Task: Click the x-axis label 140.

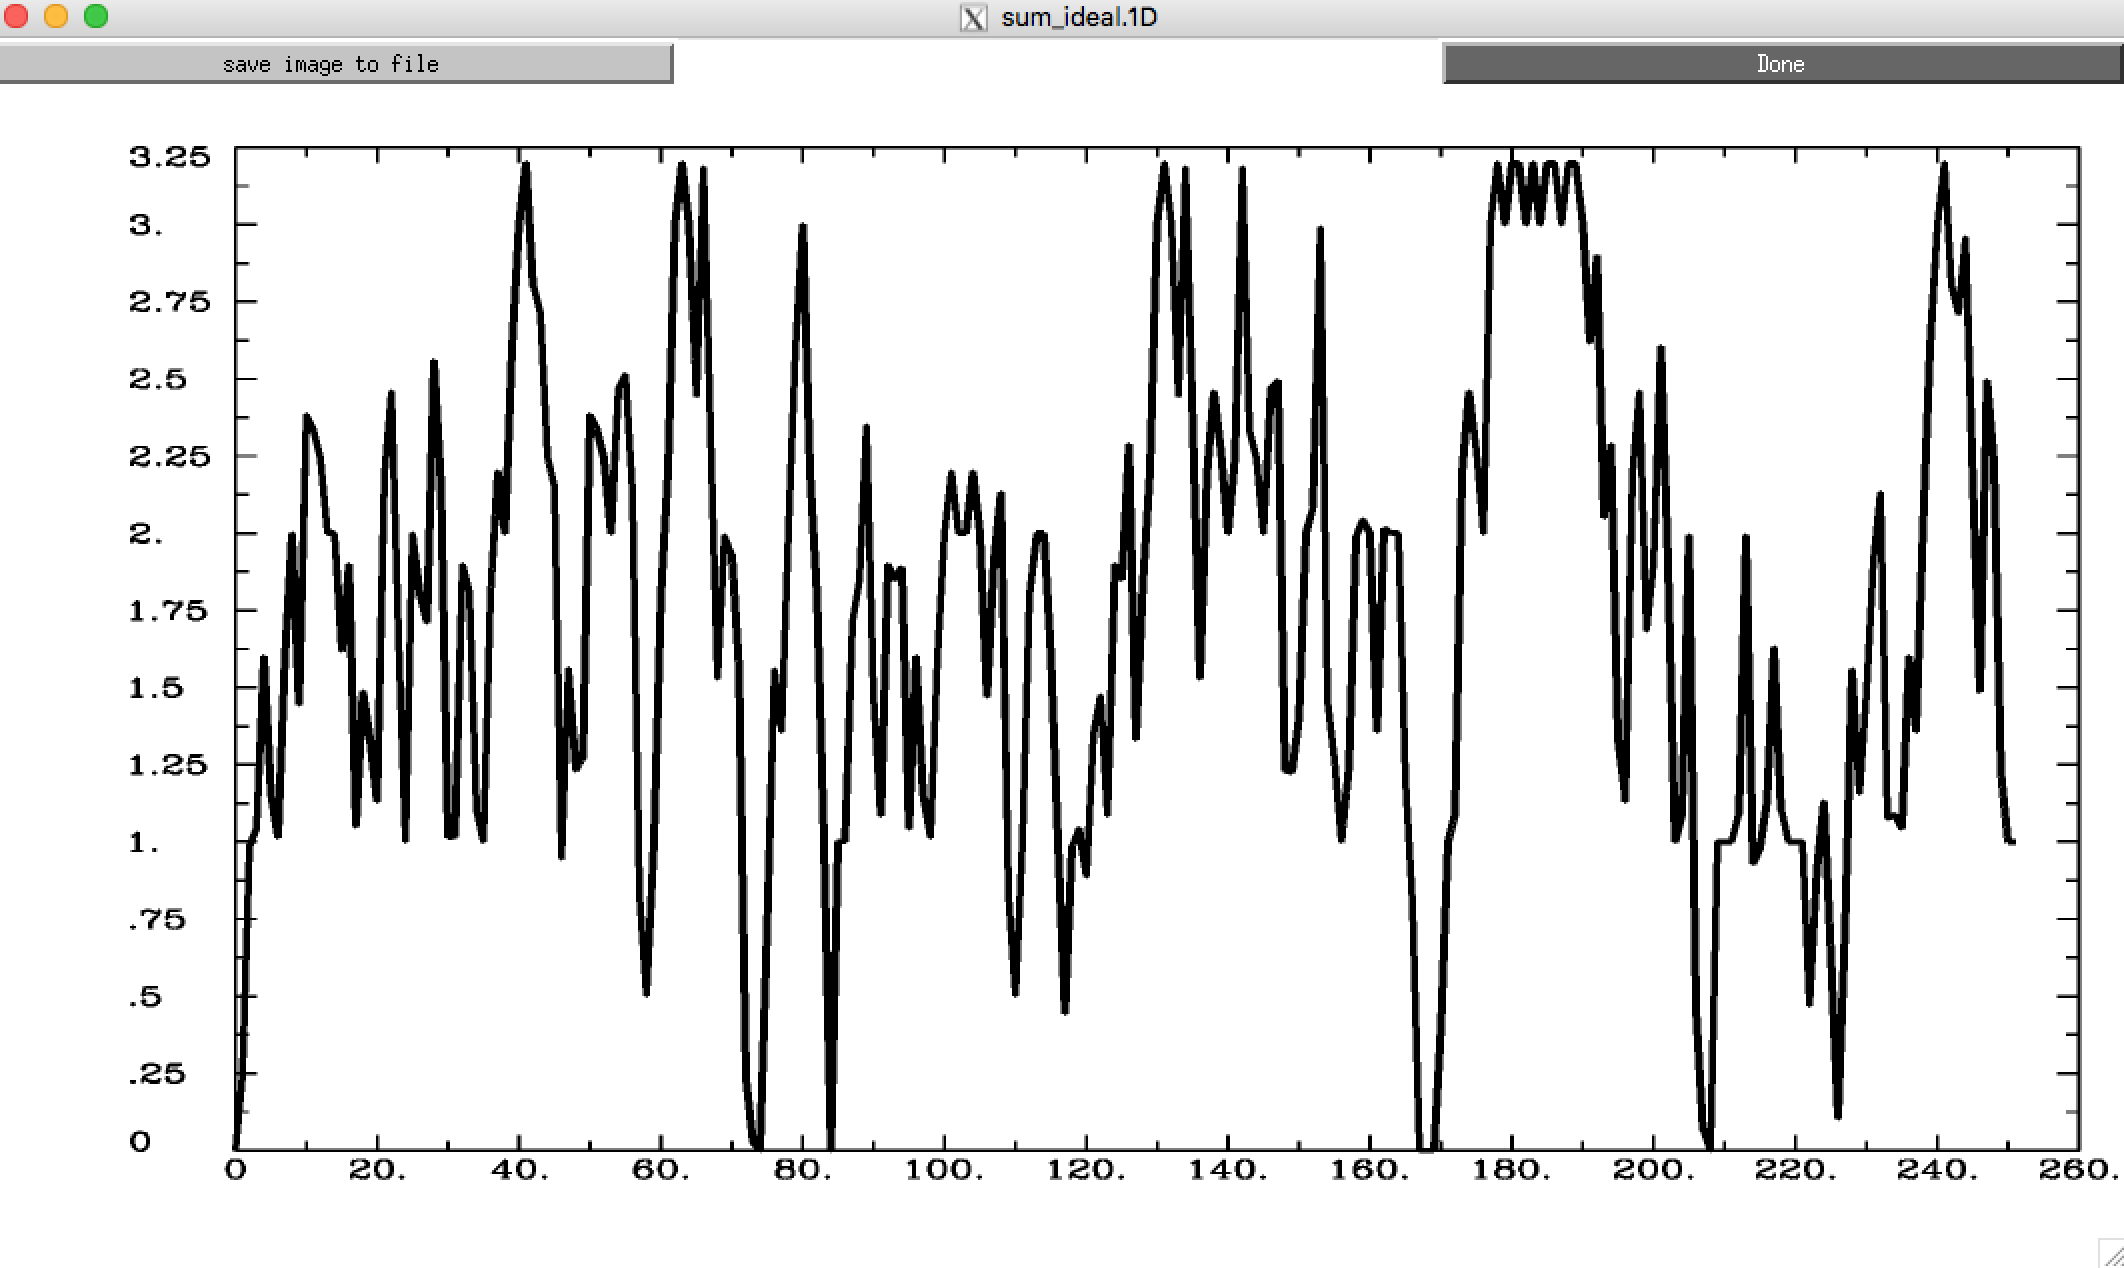Action: pos(1228,1169)
